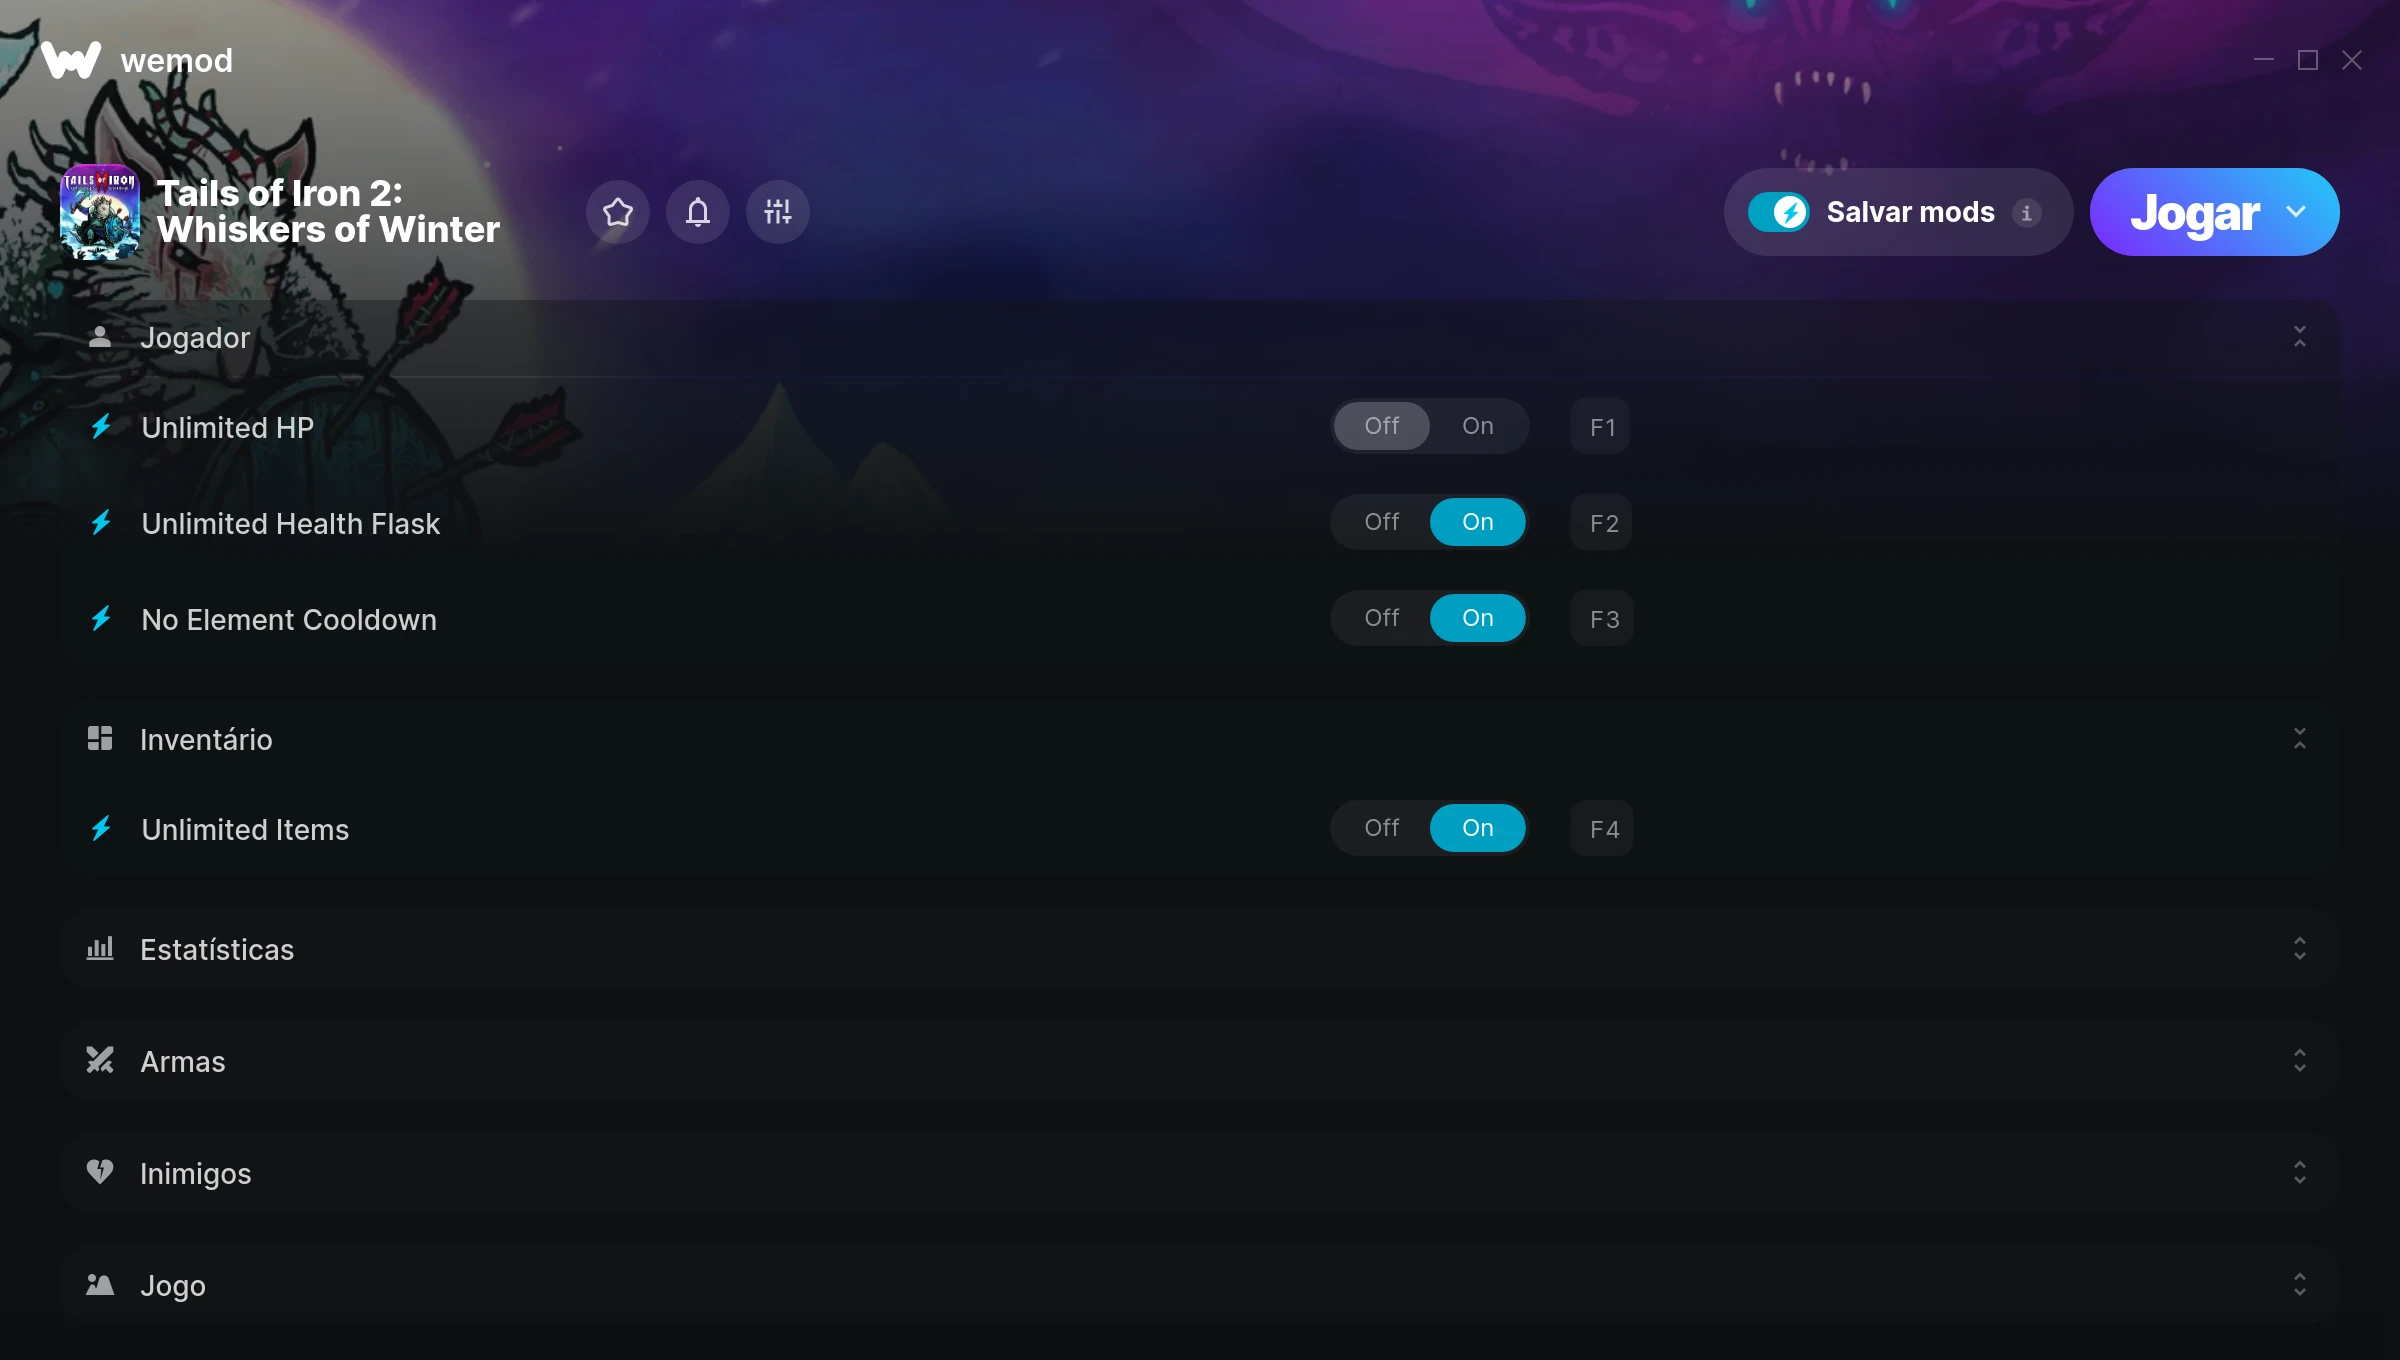Screen dimensions: 2400x1360
Task: Toggle the Salvar mods switch
Action: pos(1779,212)
